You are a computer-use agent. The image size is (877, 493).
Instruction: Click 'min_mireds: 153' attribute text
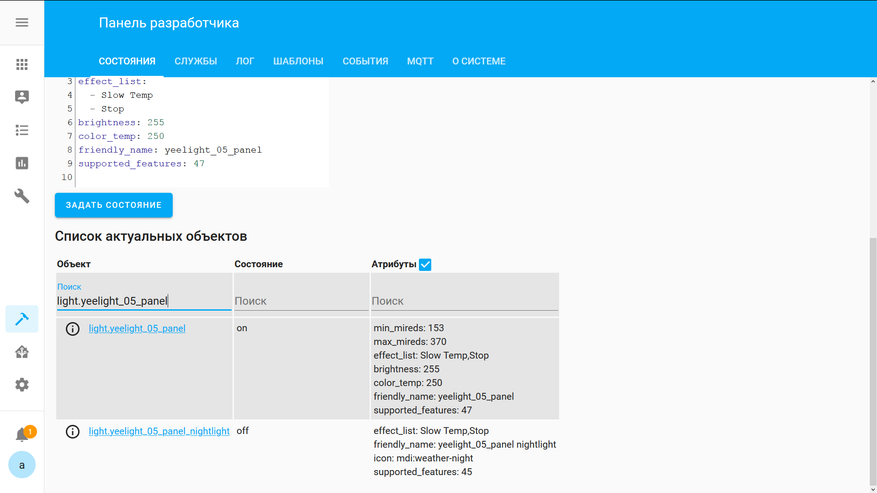point(409,328)
